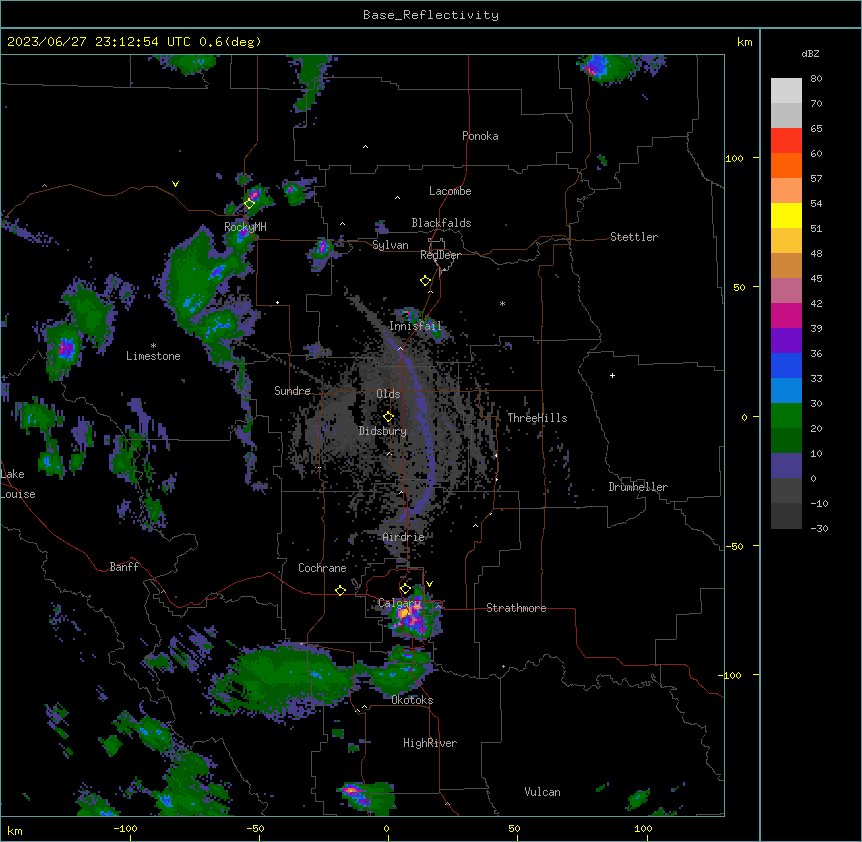Click the Stettler city label

coord(634,237)
